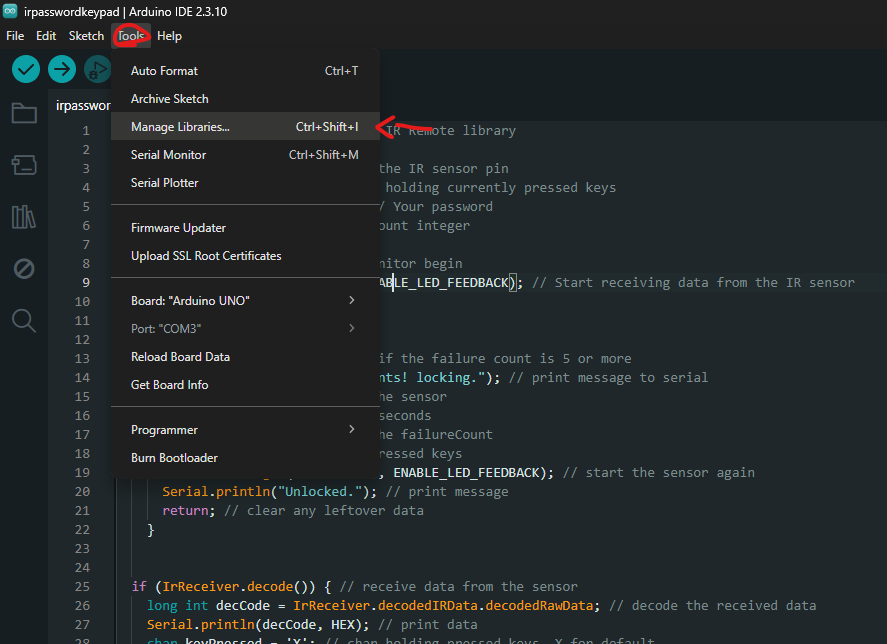Open the Debug panel sidebar icon
The image size is (887, 644).
coord(24,269)
